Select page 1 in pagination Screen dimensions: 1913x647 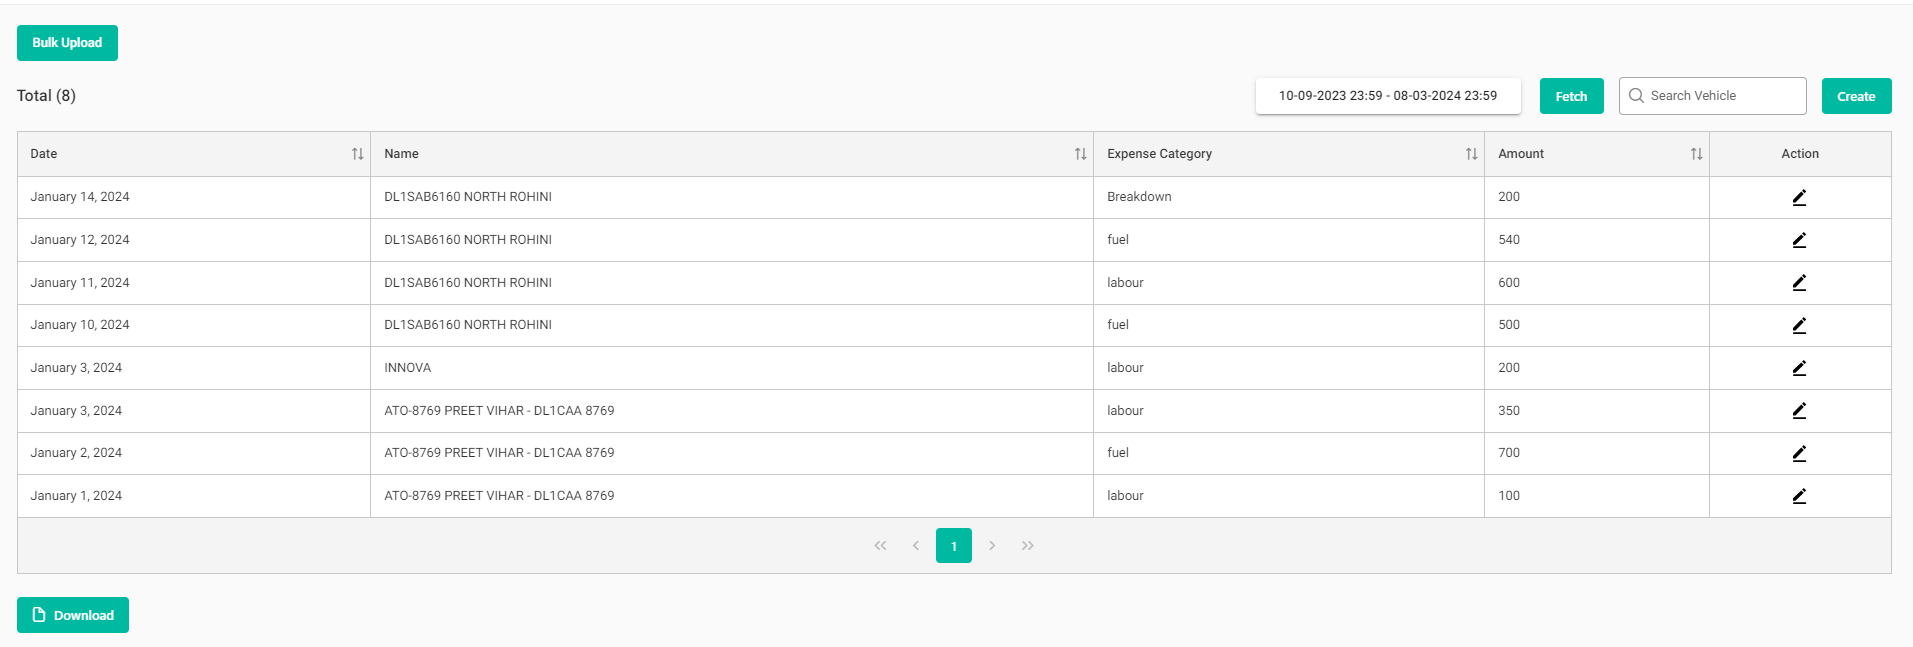pyautogui.click(x=954, y=546)
